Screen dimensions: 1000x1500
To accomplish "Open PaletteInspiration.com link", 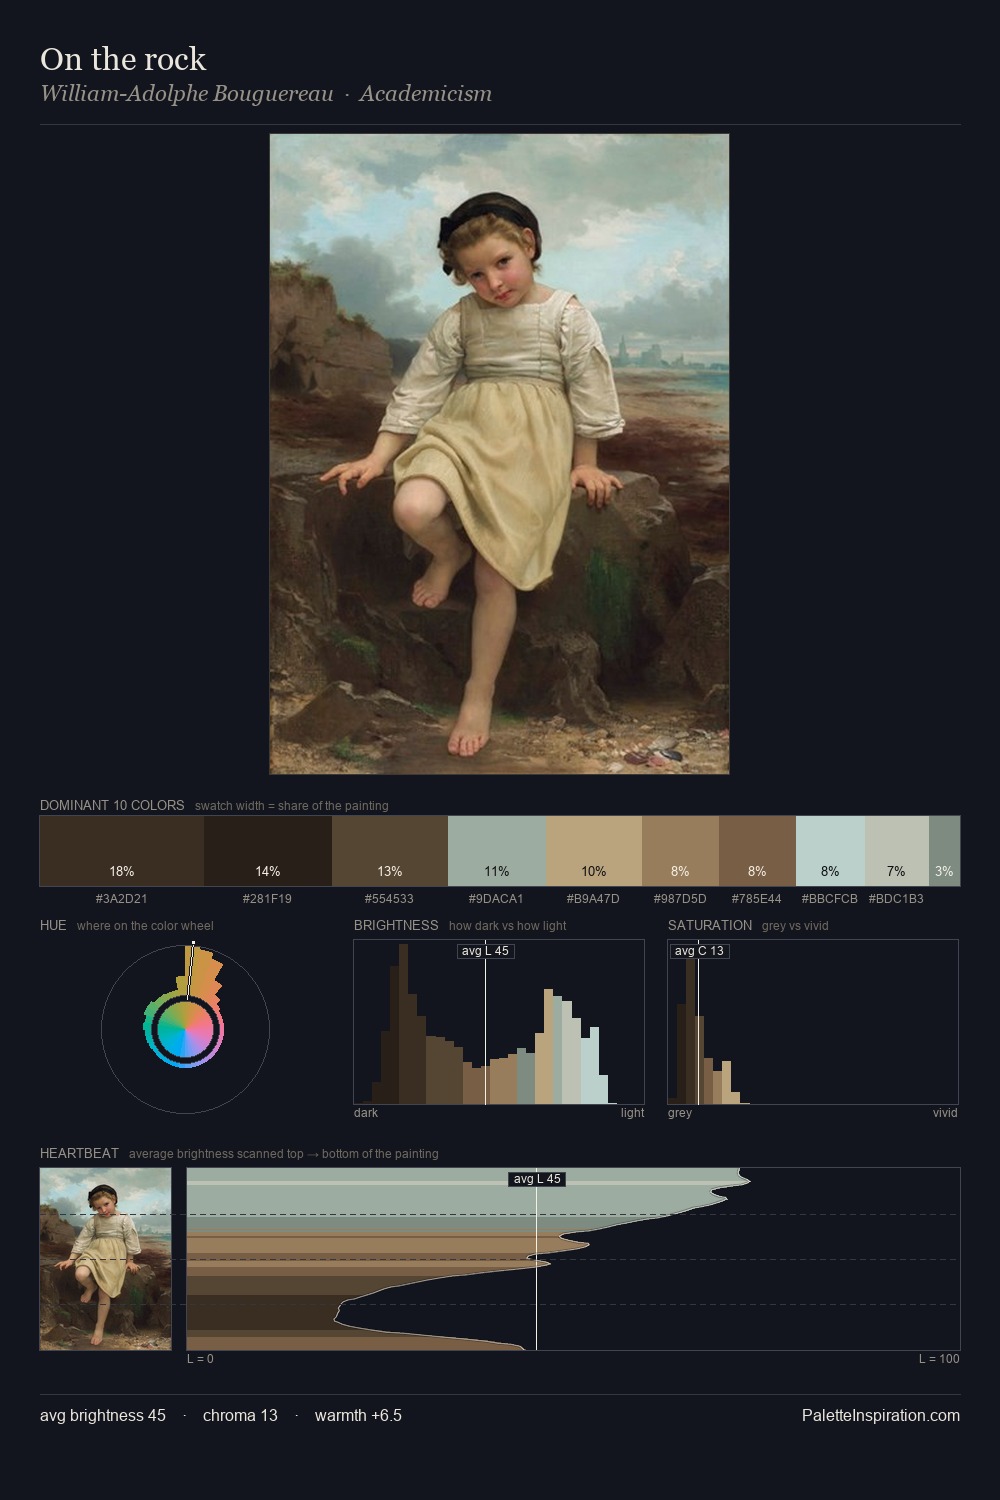I will 881,1415.
